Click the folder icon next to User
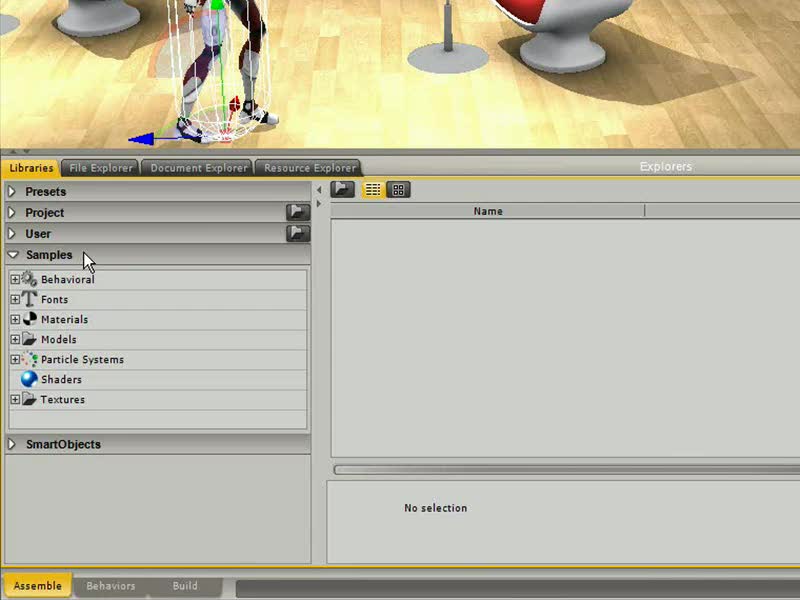800x600 pixels. pyautogui.click(x=297, y=233)
